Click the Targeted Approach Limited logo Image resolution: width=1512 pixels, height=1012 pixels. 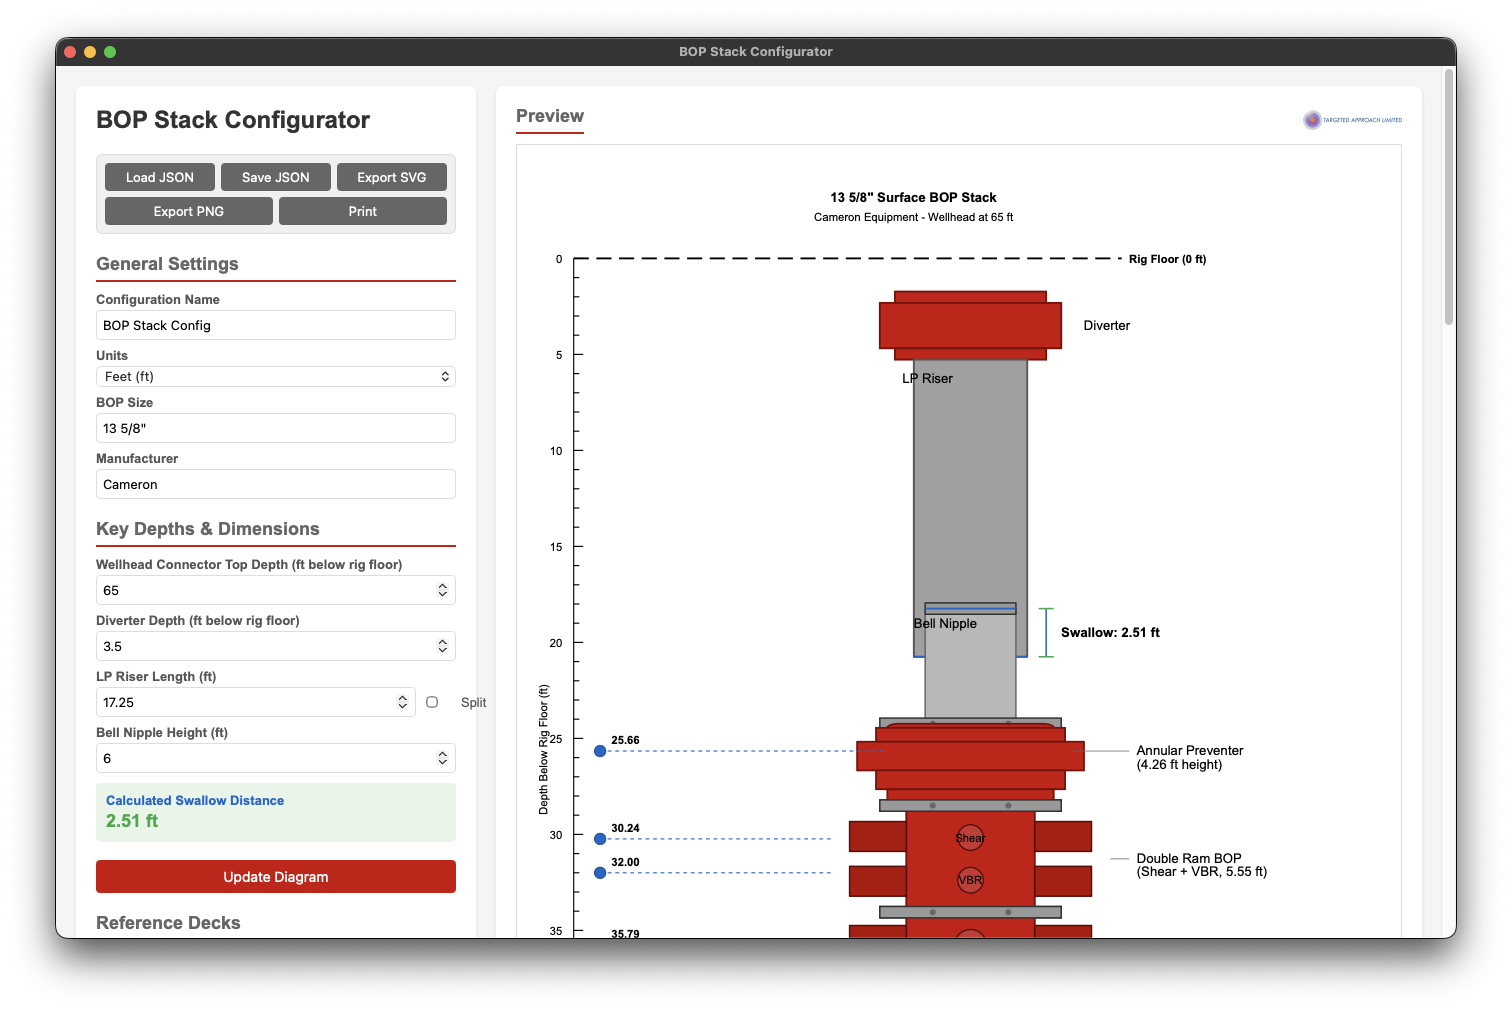coord(1352,119)
